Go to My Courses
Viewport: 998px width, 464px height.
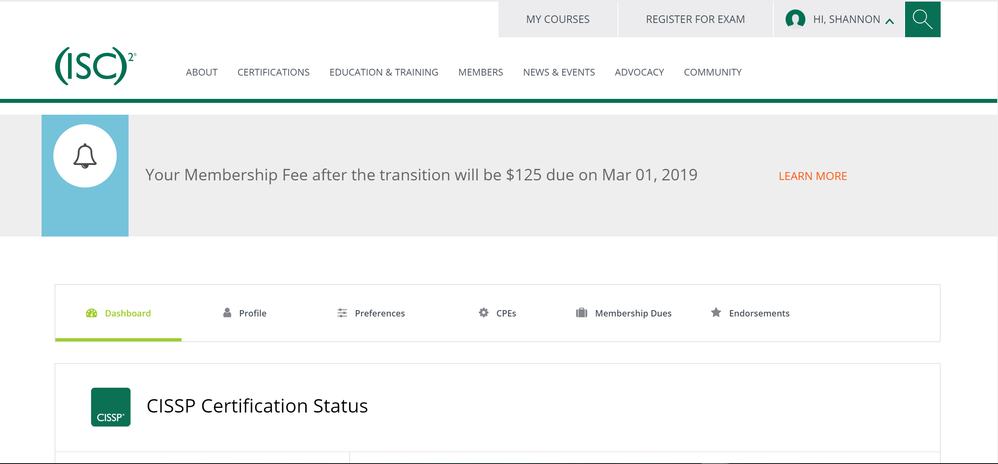click(x=558, y=19)
